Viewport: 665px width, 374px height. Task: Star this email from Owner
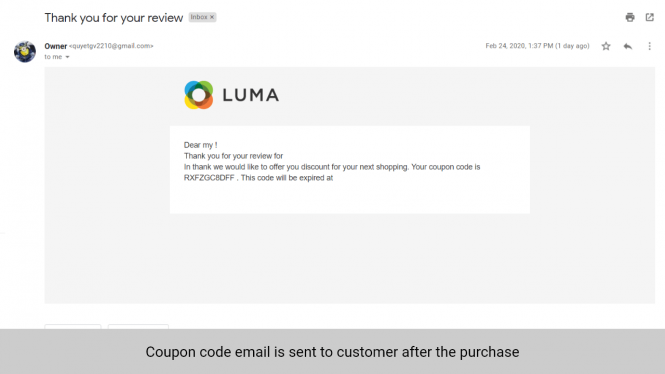606,46
